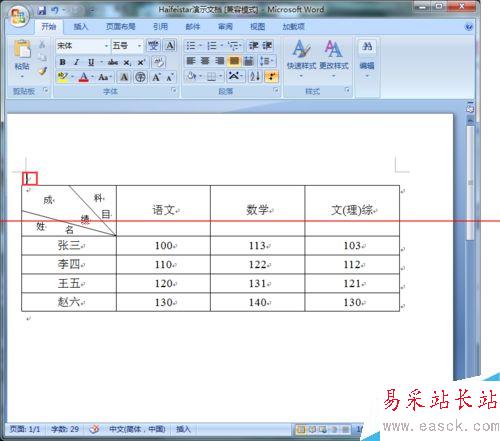Switch to 页面布局 tab

point(121,26)
